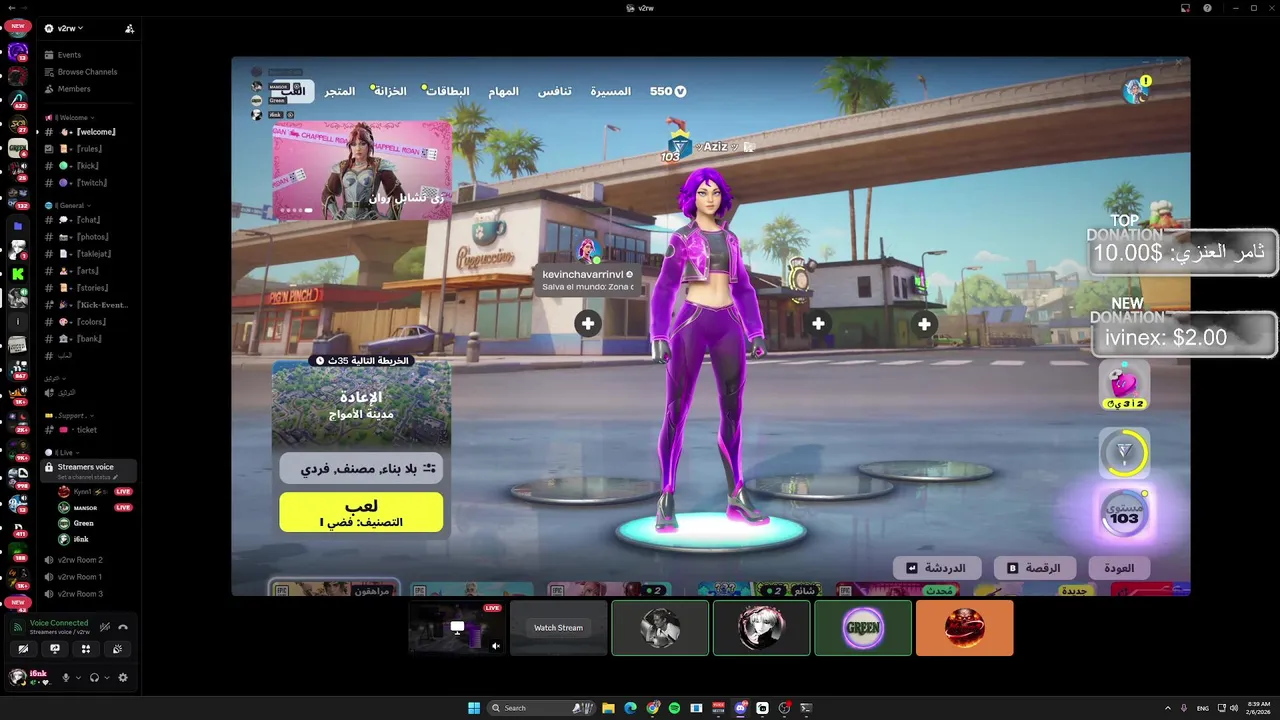Open the soundboard icon in voice panel
Image resolution: width=1280 pixels, height=720 pixels.
tap(117, 649)
